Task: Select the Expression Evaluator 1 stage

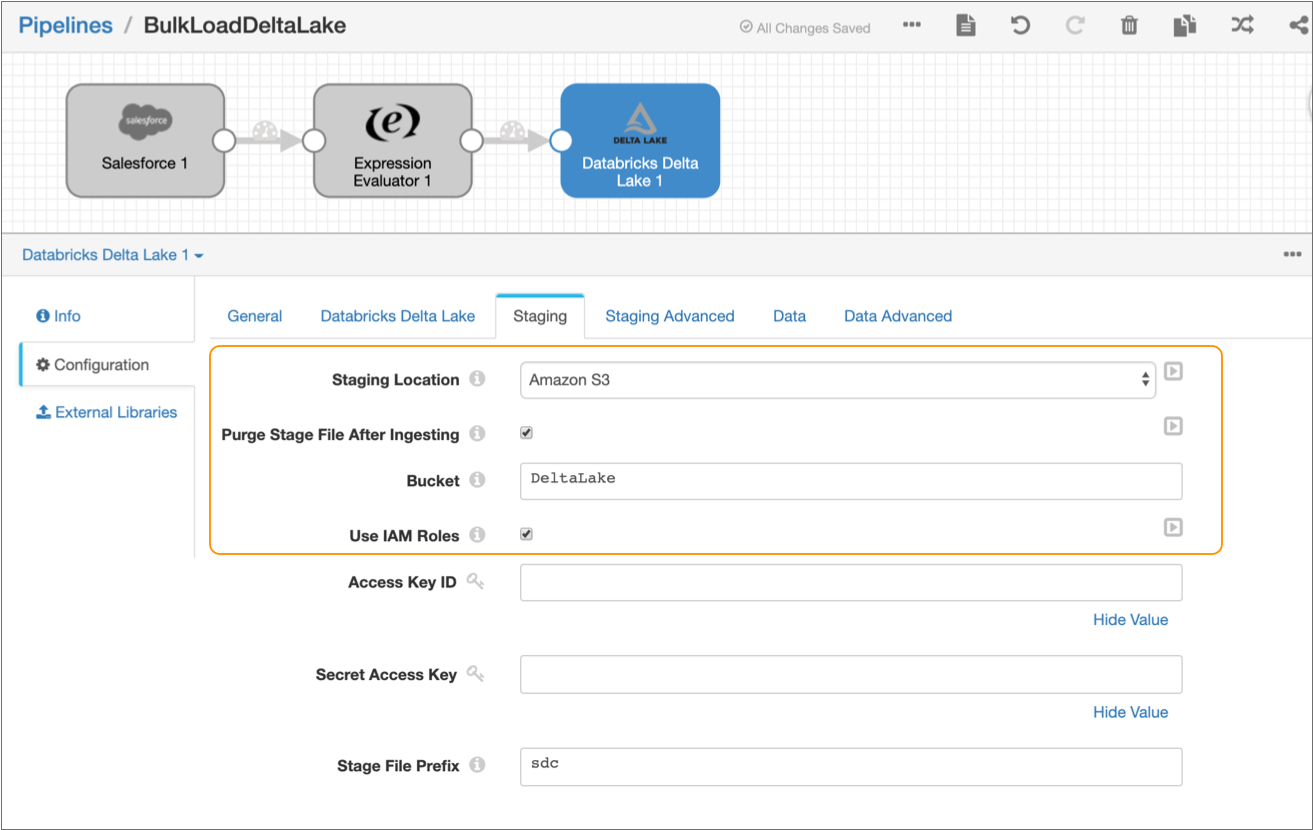Action: [x=392, y=140]
